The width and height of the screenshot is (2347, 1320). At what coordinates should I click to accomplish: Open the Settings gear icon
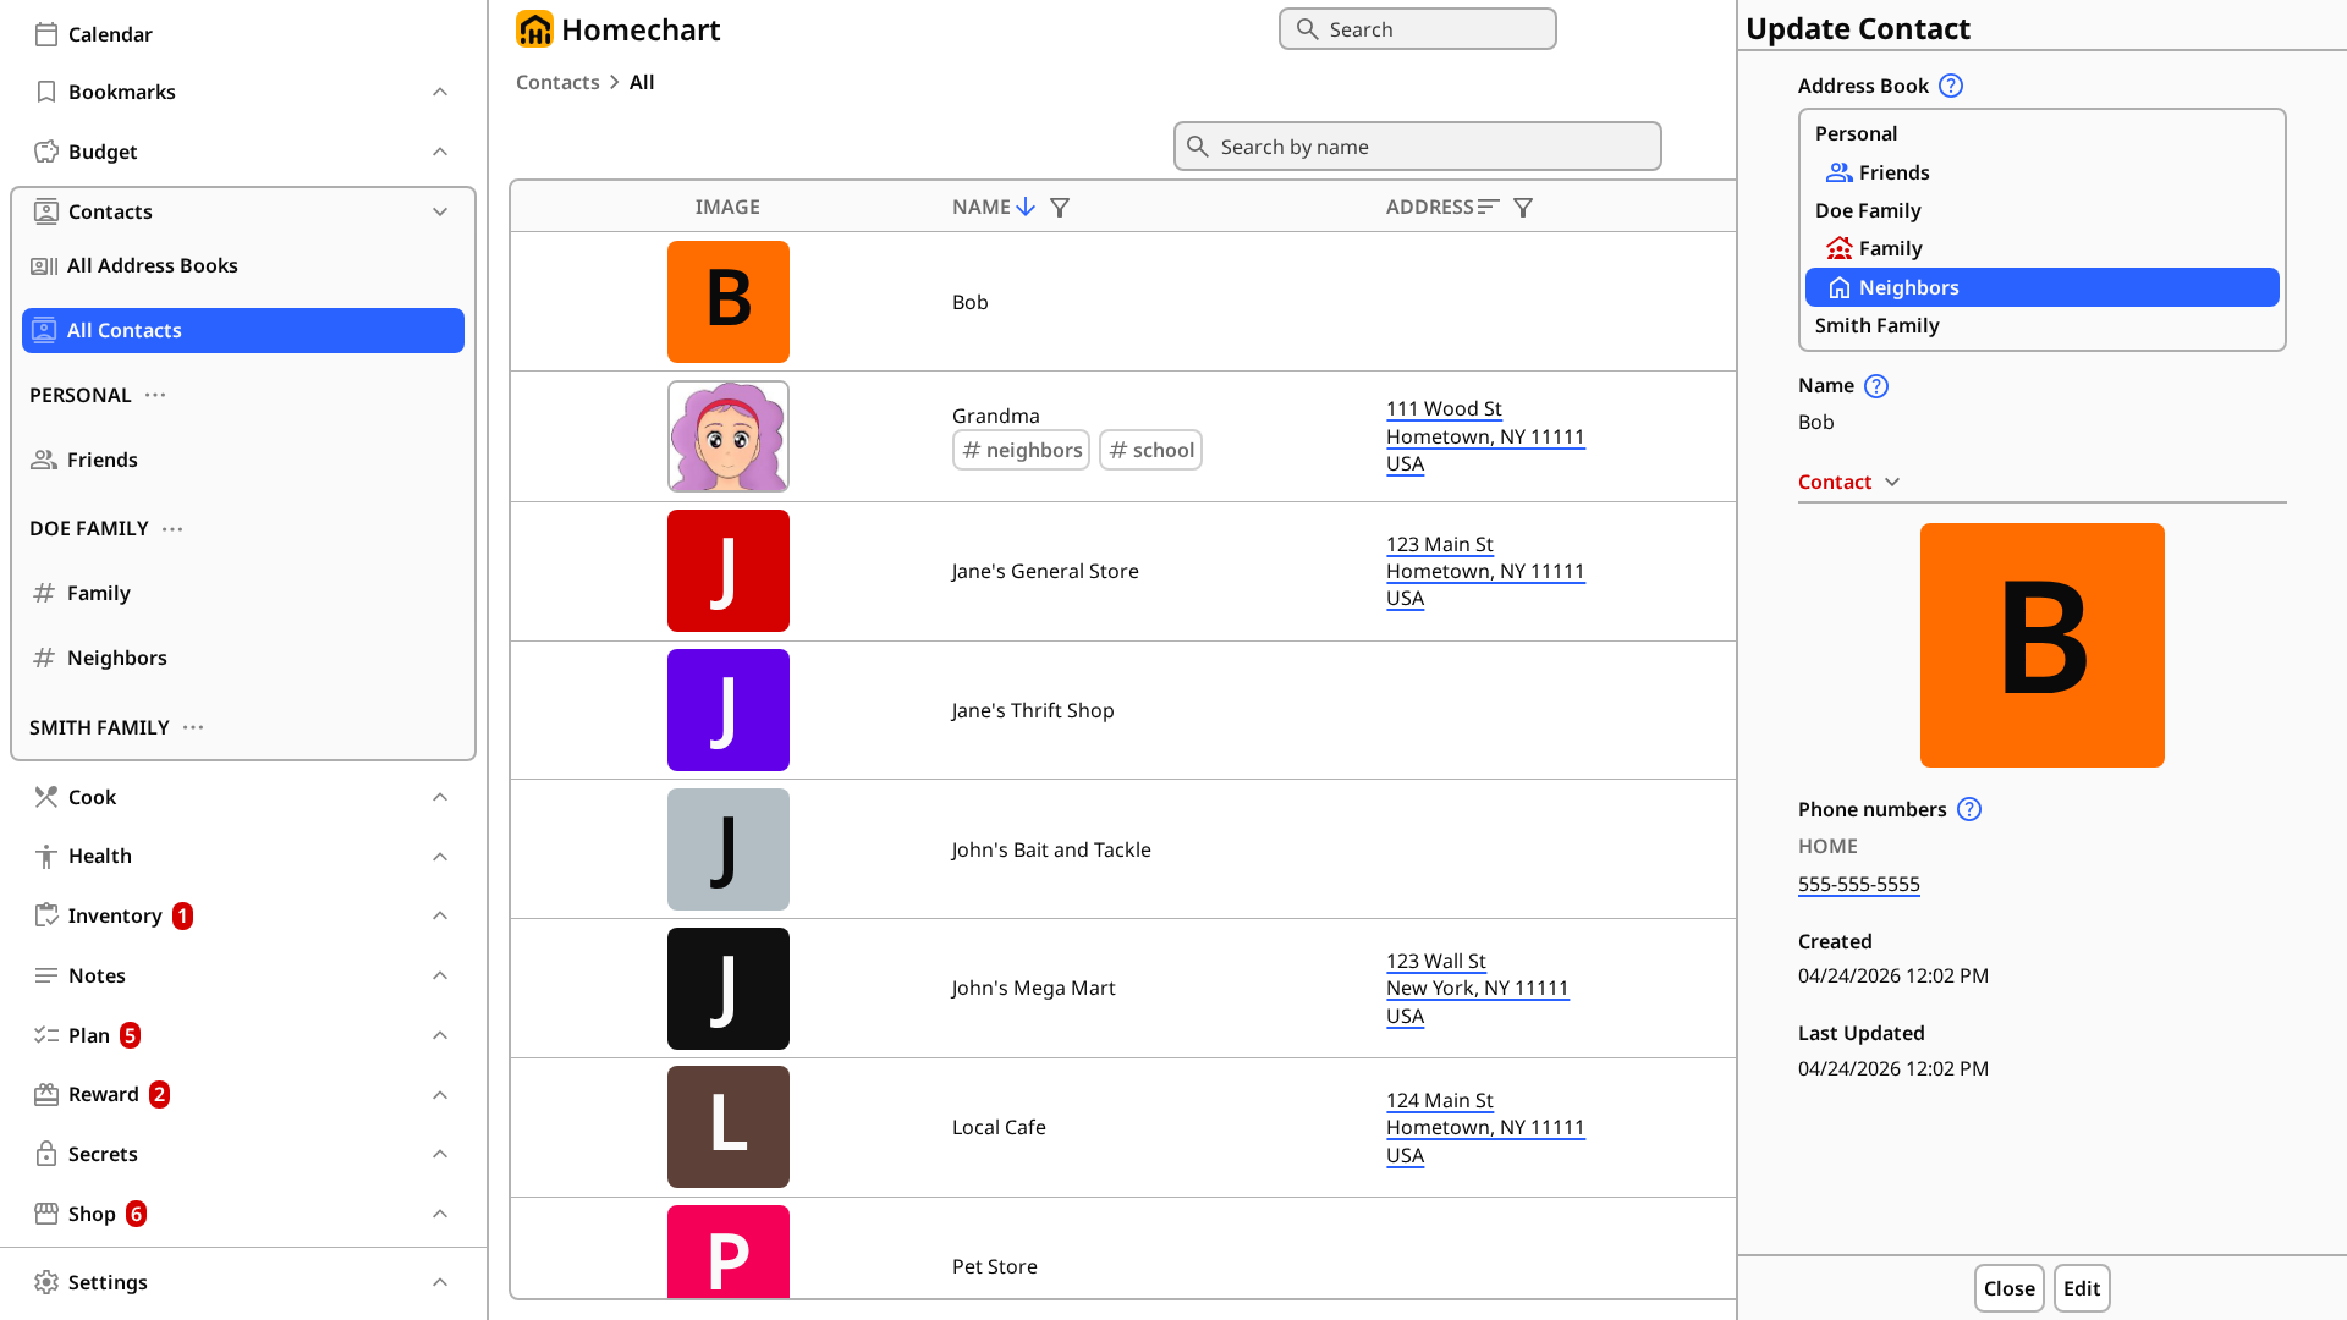[45, 1282]
